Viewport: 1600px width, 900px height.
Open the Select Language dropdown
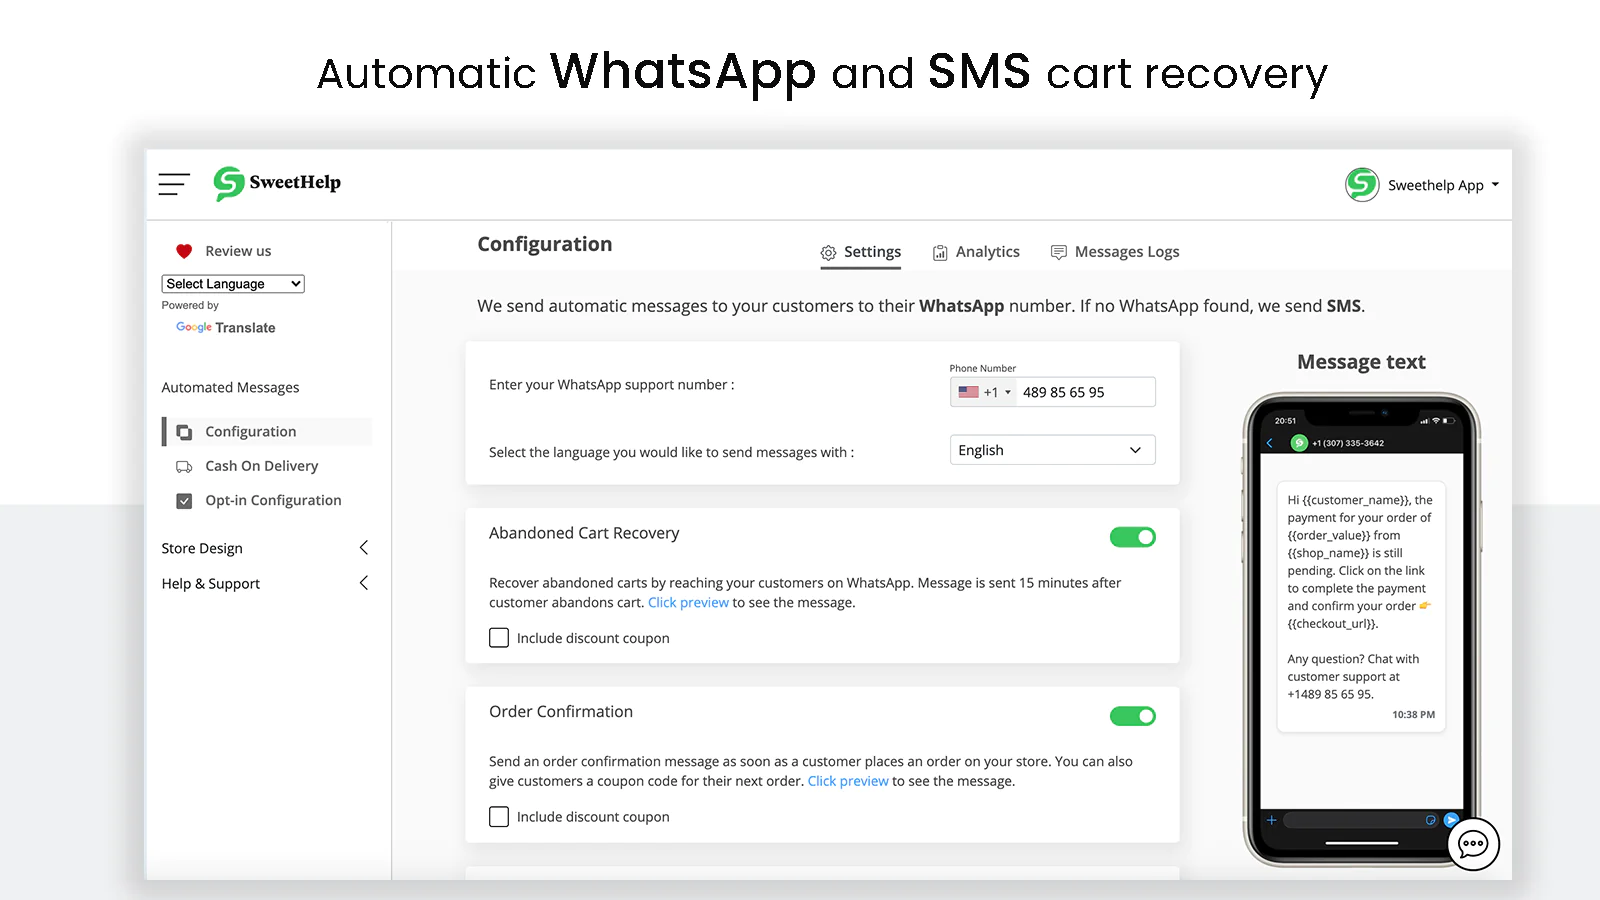click(x=233, y=284)
